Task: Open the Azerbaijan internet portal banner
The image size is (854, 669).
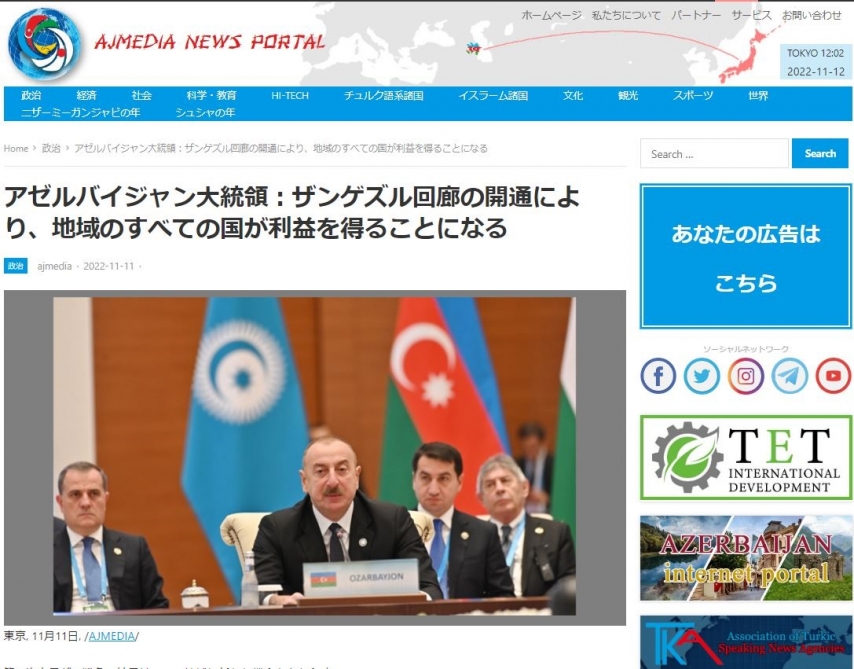Action: [745, 558]
